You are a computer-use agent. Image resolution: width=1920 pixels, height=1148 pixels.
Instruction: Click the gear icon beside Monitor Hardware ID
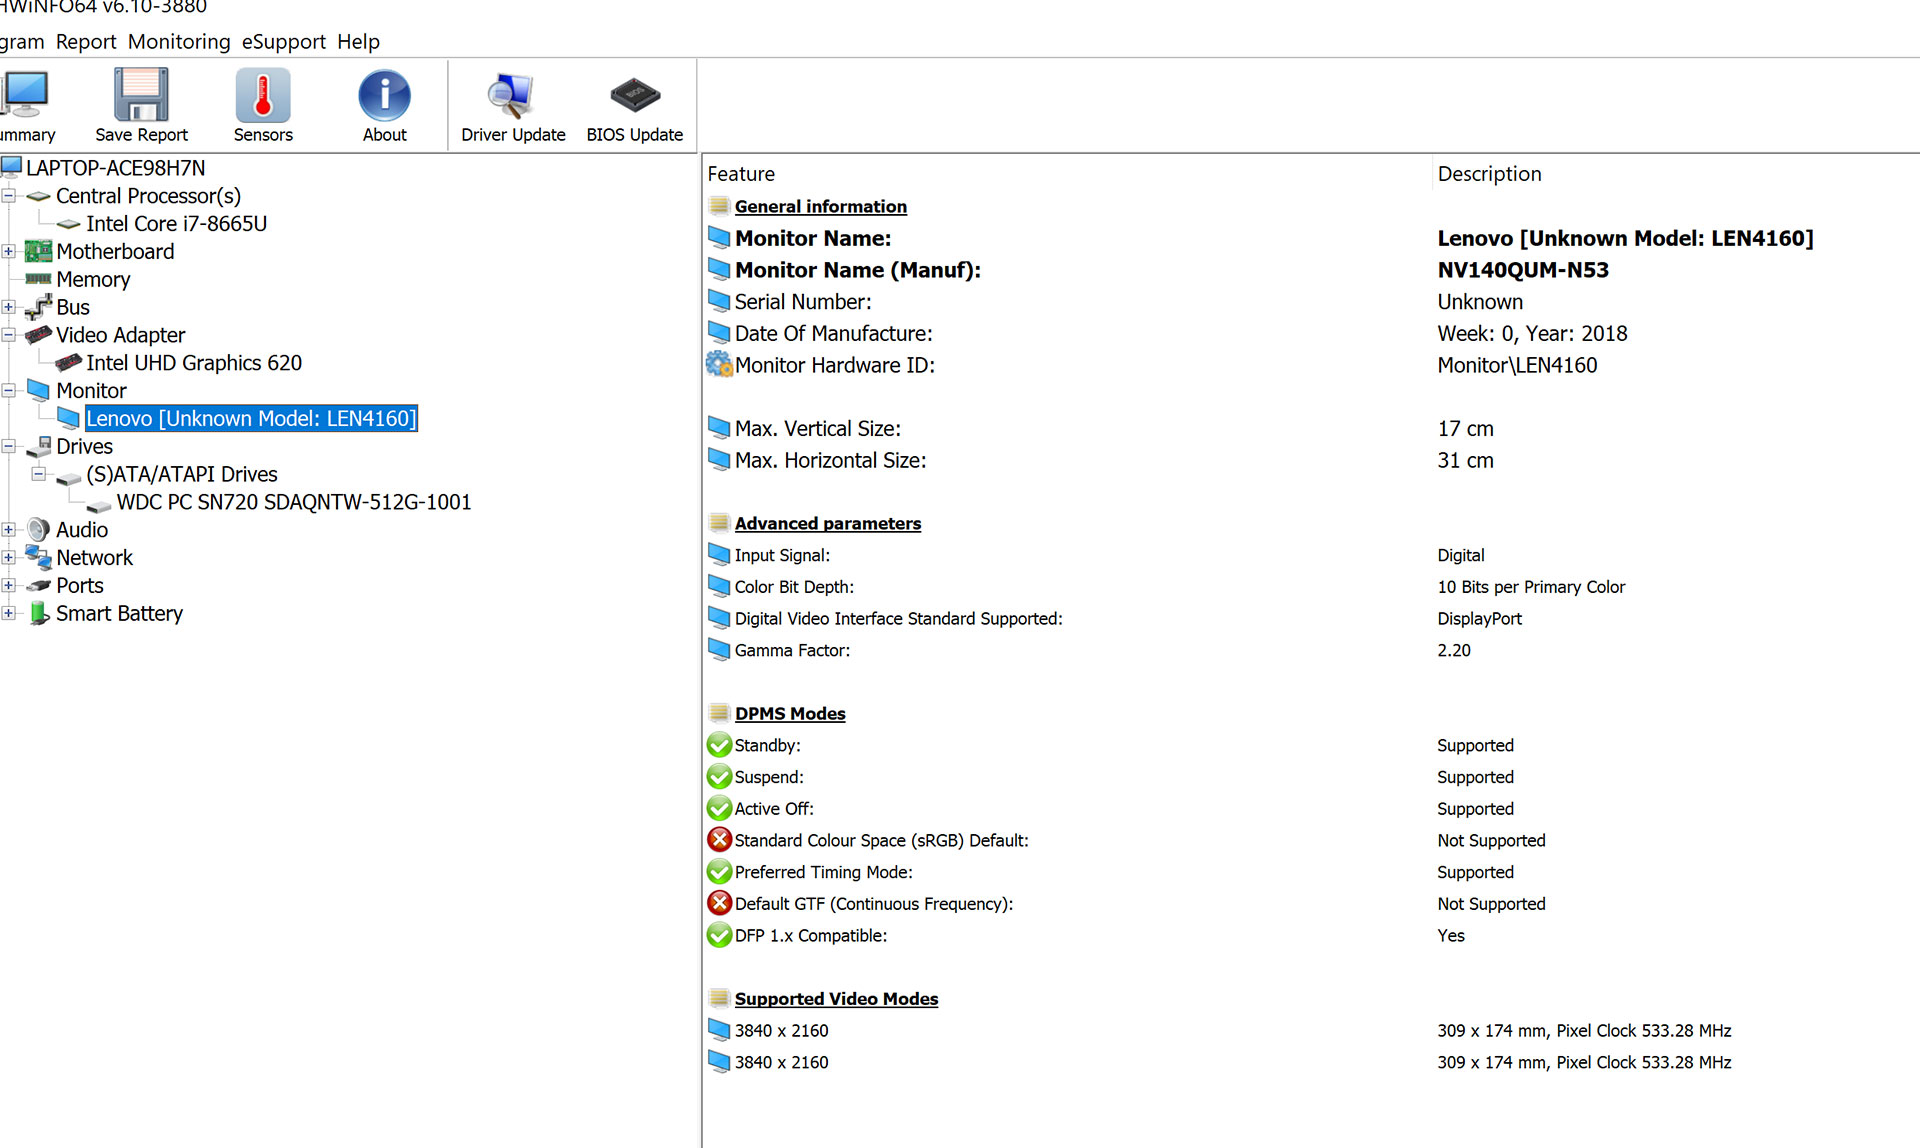coord(719,364)
